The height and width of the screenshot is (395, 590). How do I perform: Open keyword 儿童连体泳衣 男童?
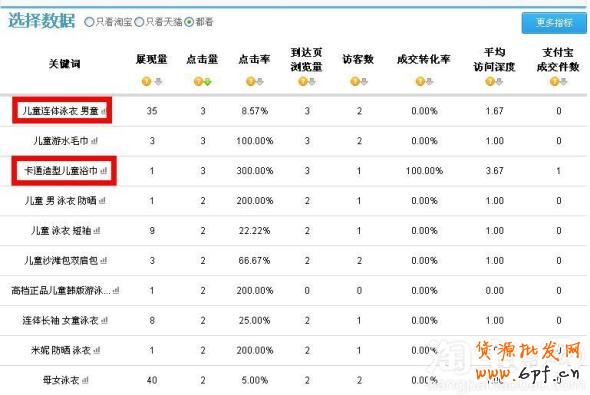tap(60, 111)
